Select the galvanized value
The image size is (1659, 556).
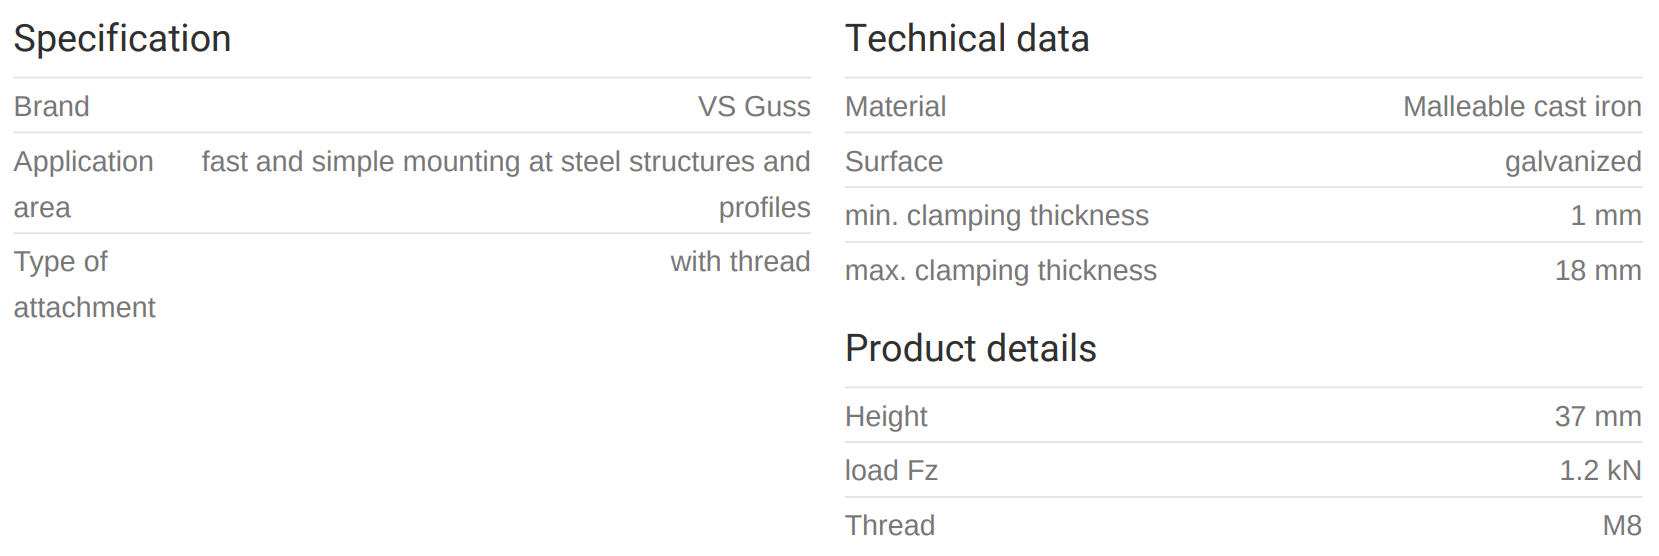pyautogui.click(x=1572, y=162)
